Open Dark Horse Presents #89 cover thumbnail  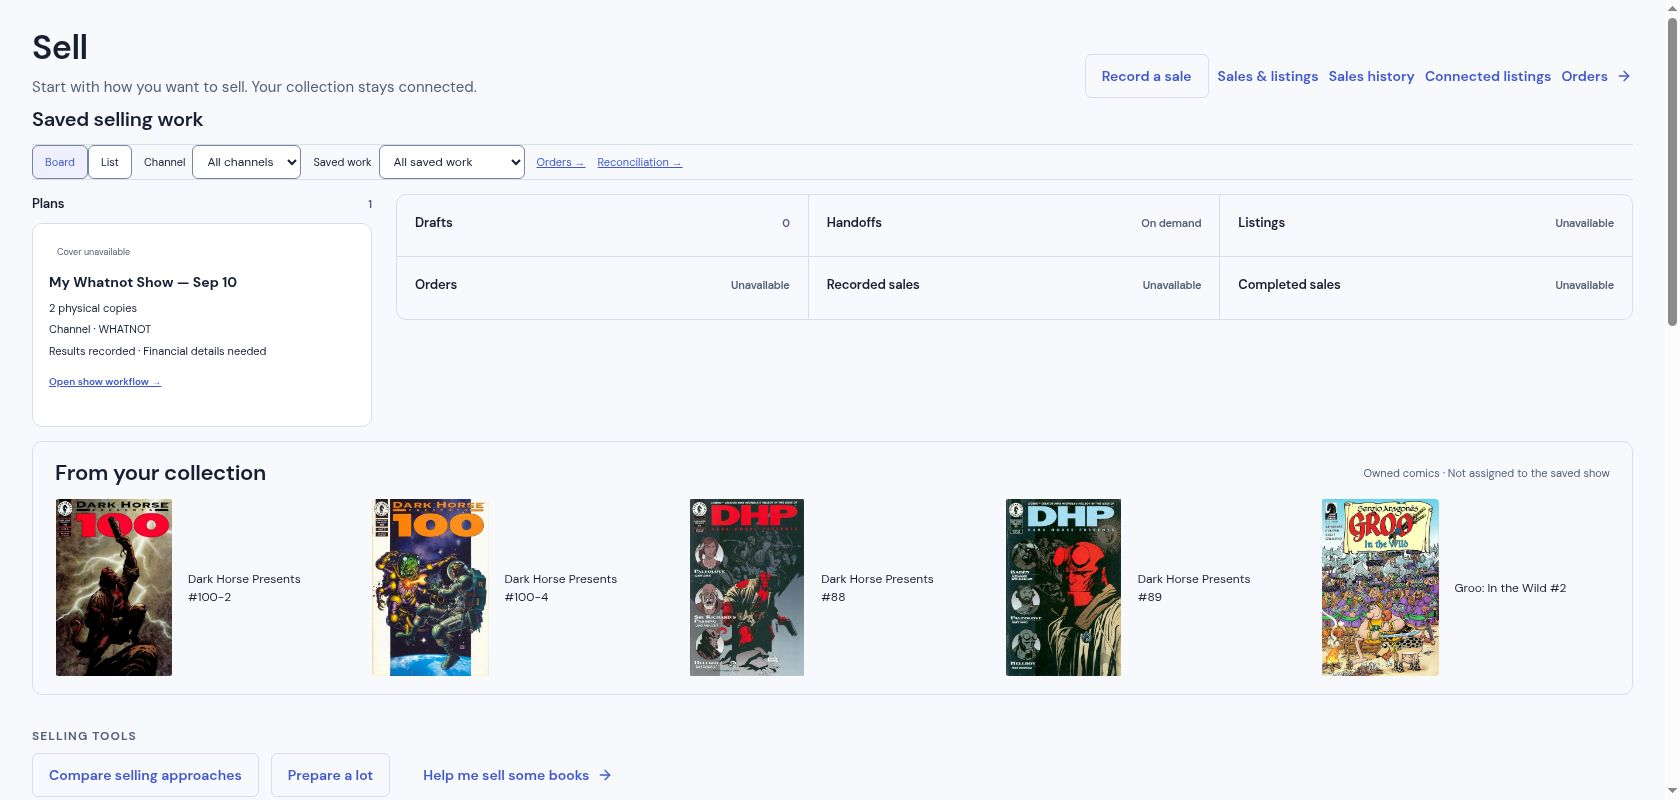click(1063, 587)
